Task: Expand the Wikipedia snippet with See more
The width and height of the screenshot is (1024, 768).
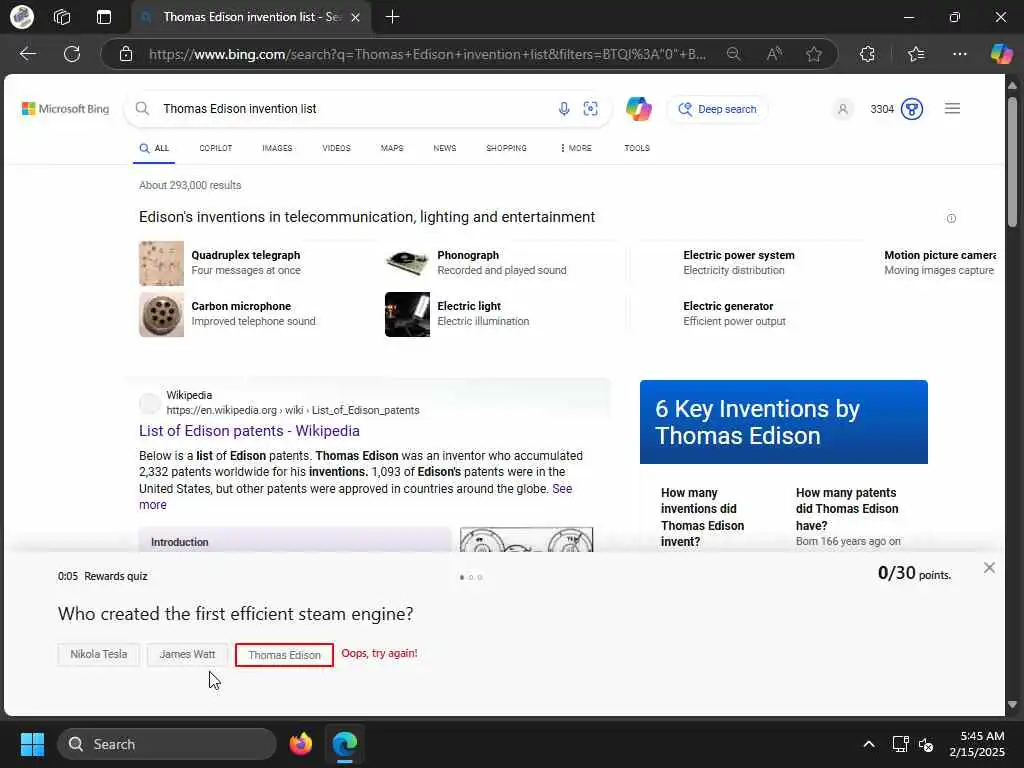Action: point(562,489)
